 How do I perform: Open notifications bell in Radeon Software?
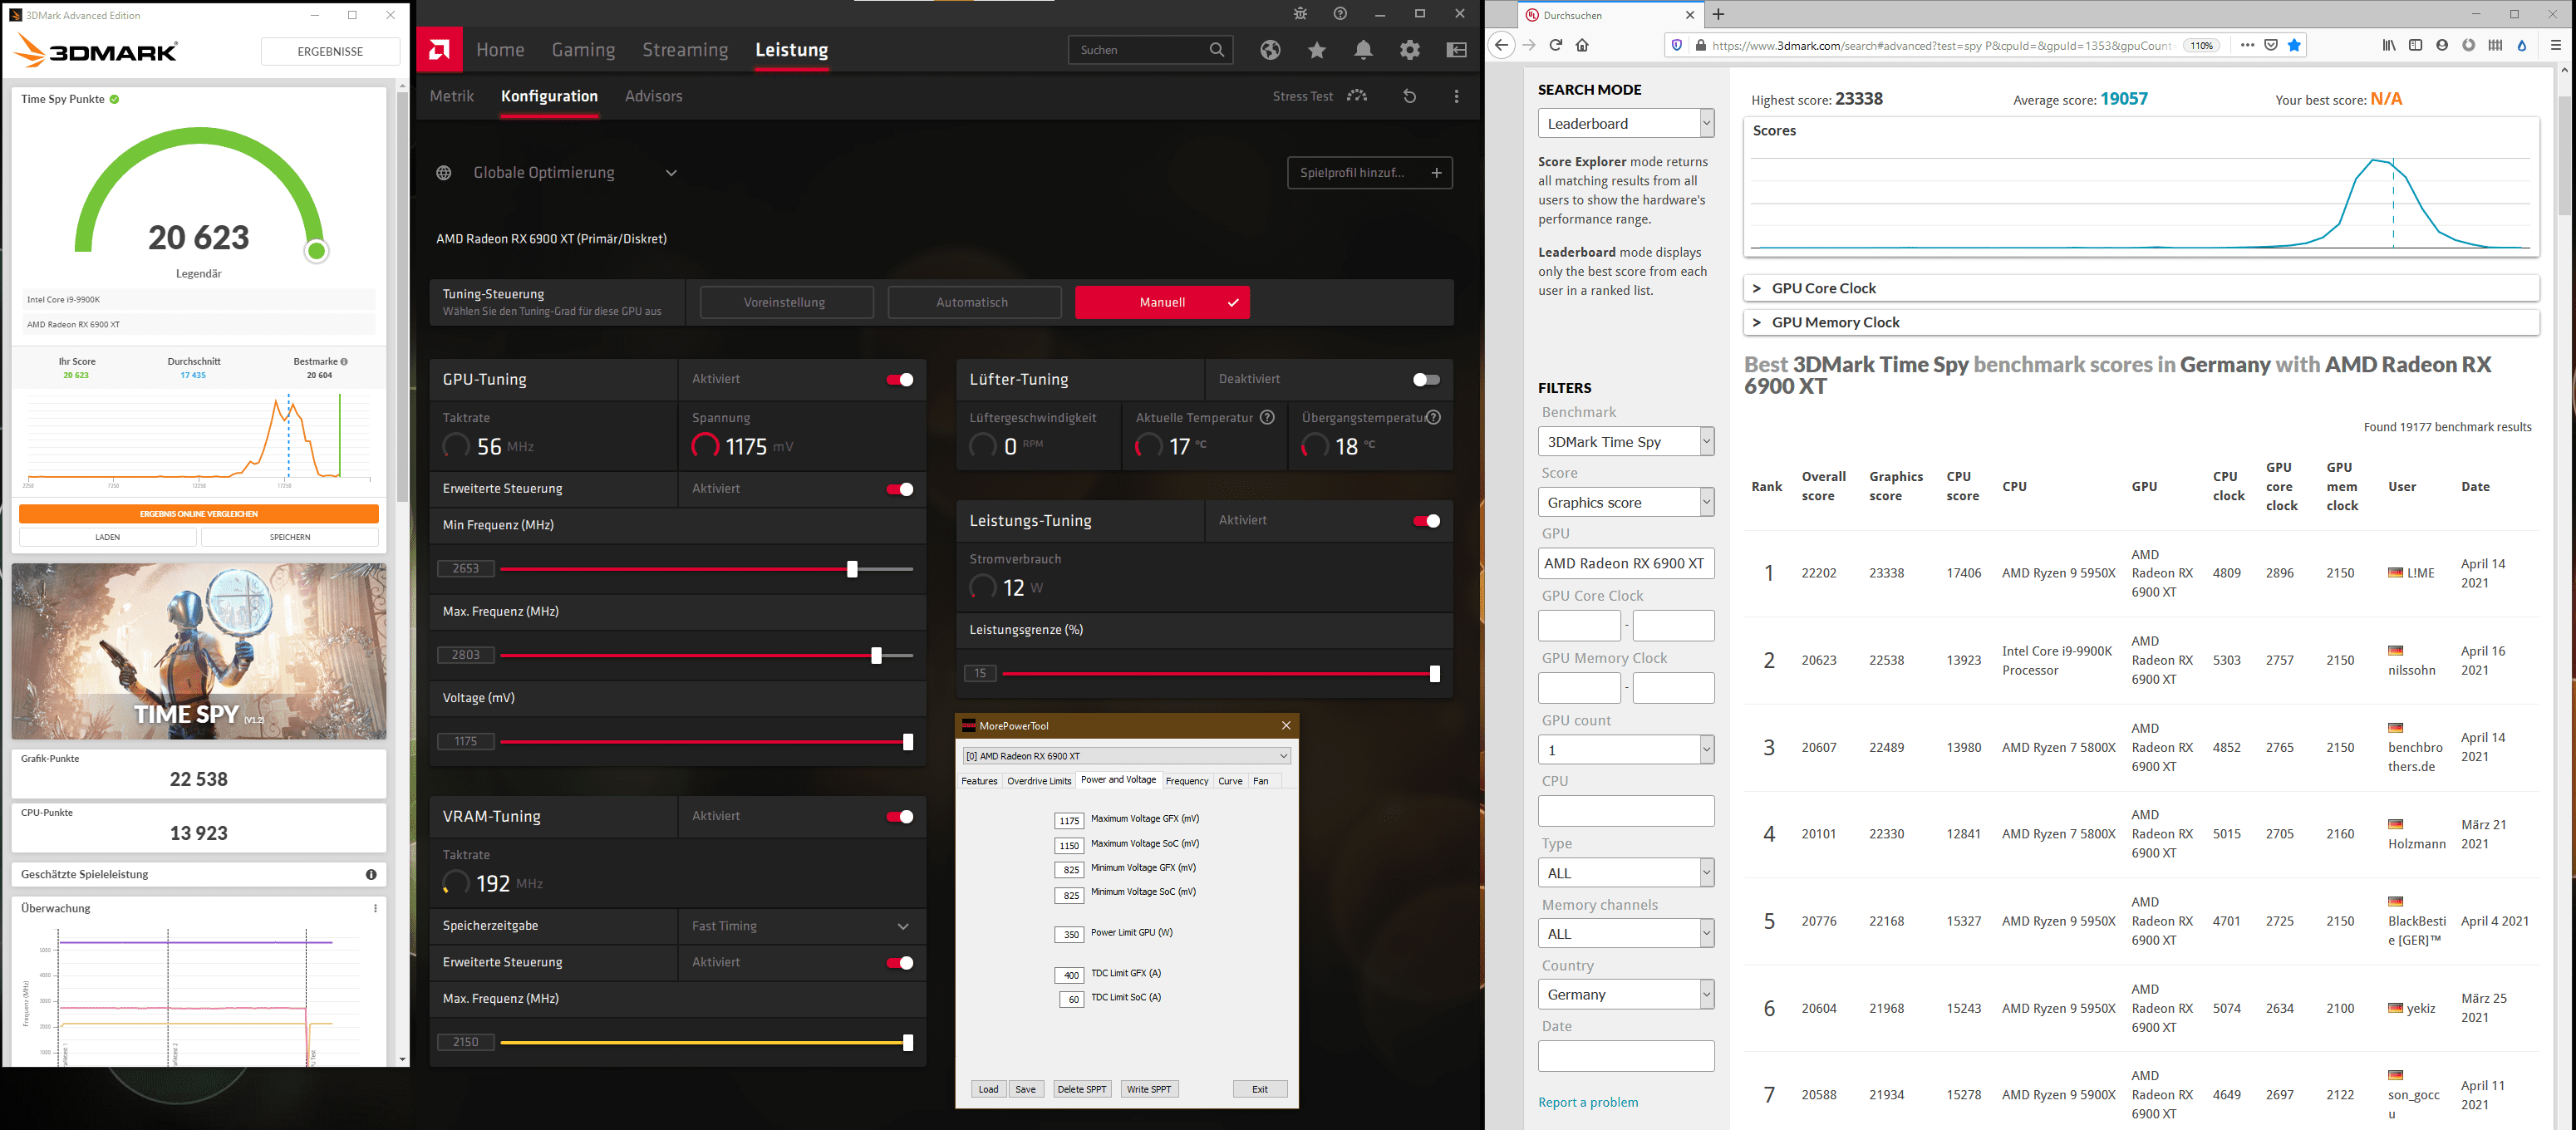tap(1363, 50)
